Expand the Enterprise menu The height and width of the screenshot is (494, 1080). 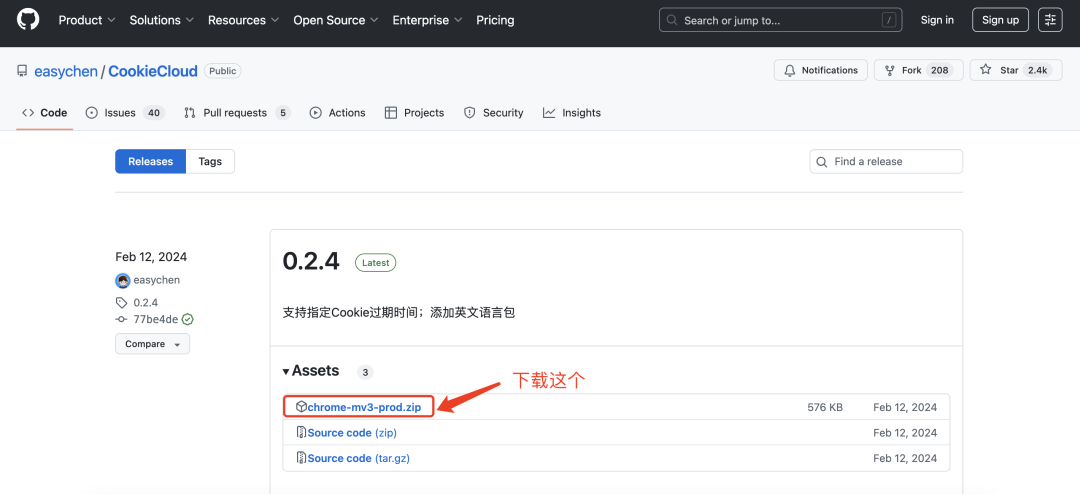427,20
